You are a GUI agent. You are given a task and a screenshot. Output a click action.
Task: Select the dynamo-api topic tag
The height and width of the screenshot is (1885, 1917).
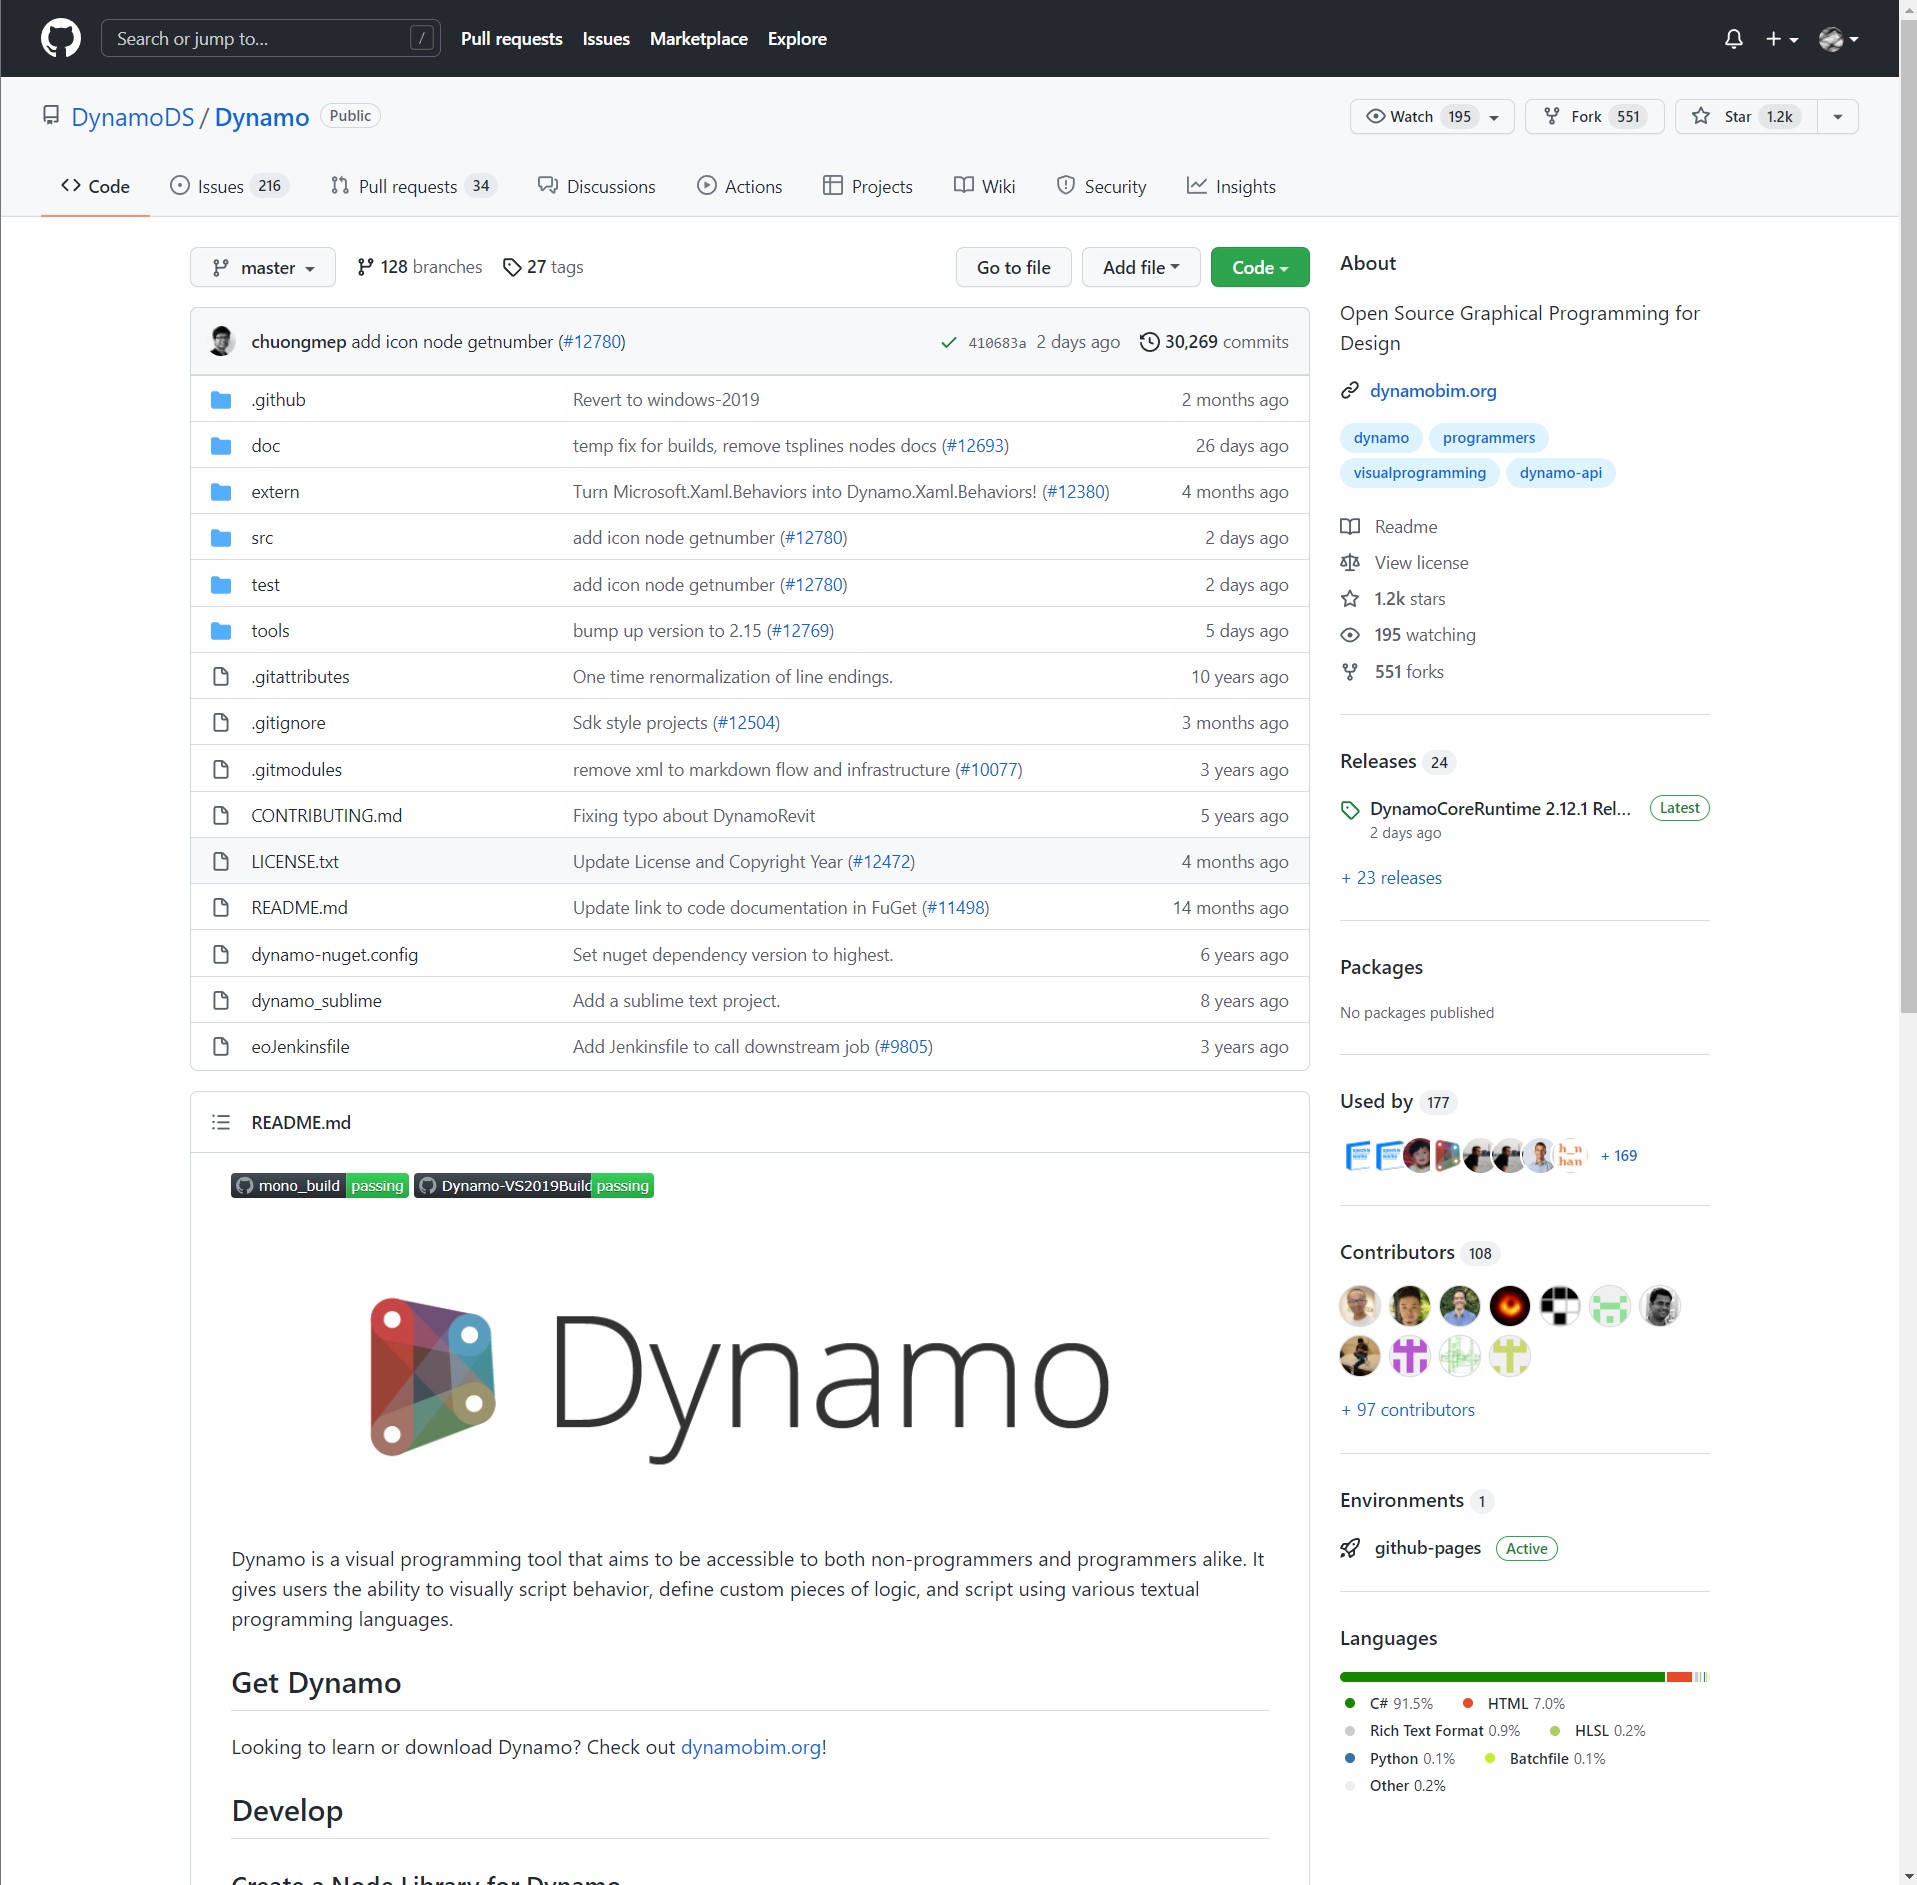click(1560, 473)
